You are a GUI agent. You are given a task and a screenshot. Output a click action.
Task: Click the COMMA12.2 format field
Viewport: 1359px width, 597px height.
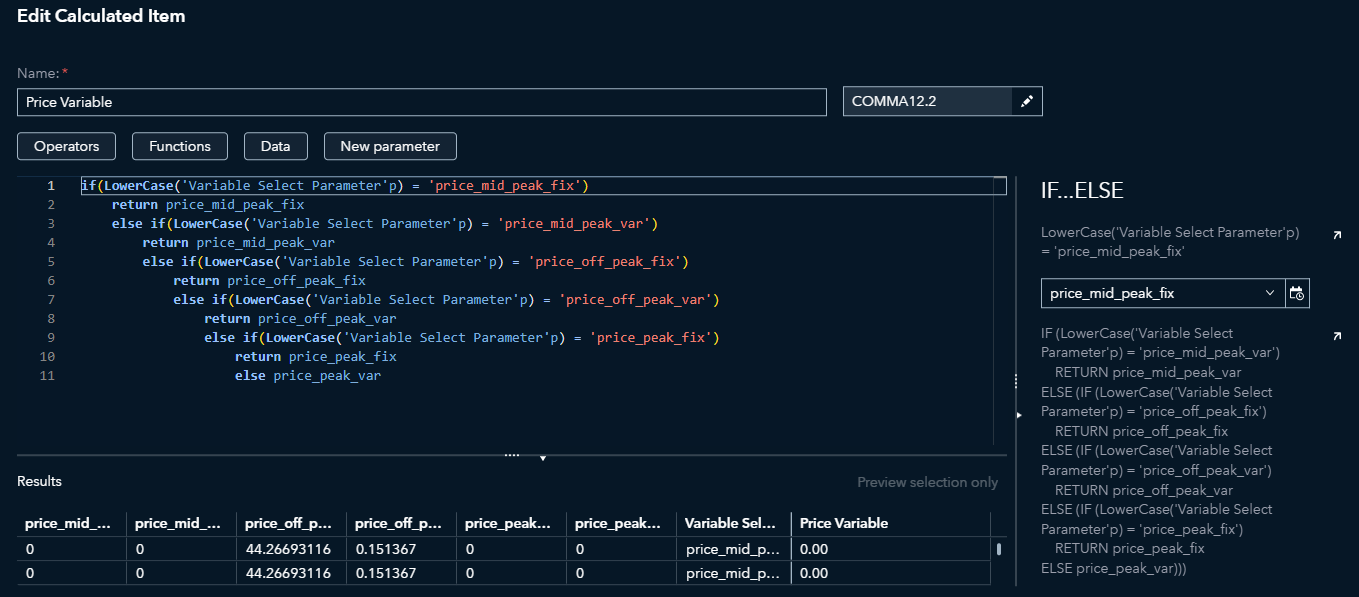pyautogui.click(x=926, y=102)
